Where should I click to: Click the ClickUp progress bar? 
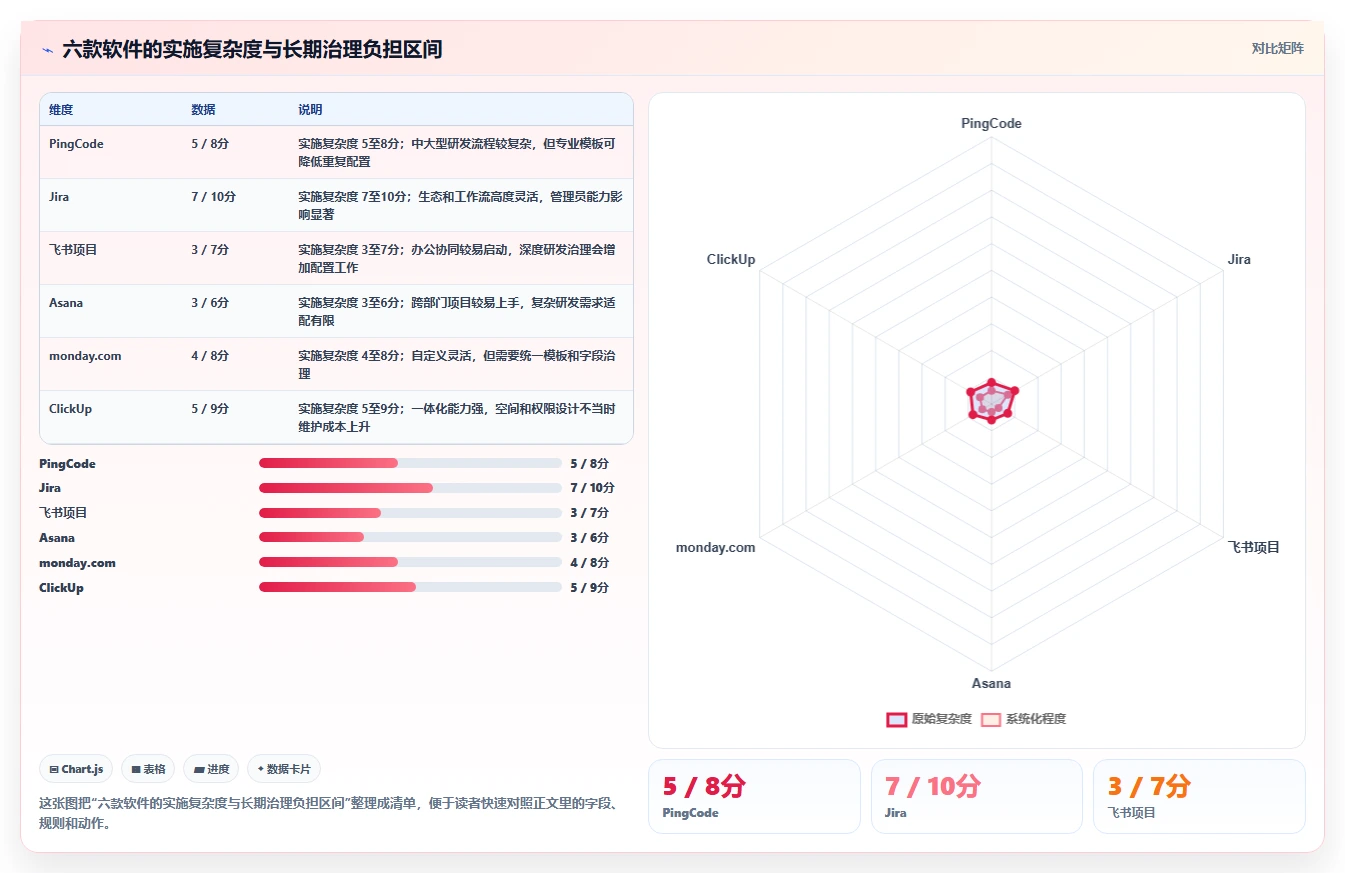[x=410, y=587]
